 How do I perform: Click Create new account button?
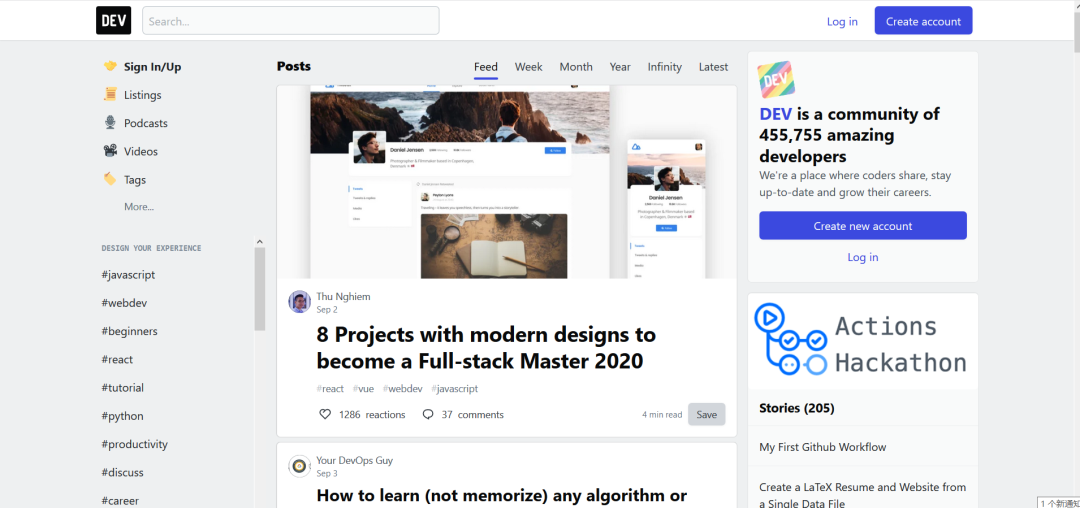click(x=862, y=226)
